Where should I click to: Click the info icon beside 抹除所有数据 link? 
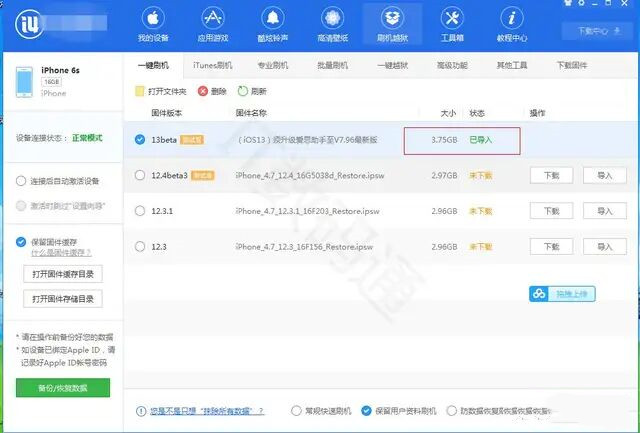pos(141,411)
